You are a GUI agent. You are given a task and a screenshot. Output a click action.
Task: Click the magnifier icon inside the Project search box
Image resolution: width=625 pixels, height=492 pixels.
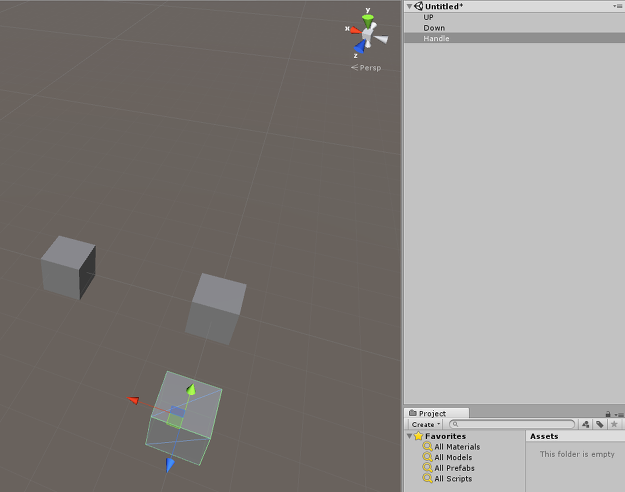[456, 424]
